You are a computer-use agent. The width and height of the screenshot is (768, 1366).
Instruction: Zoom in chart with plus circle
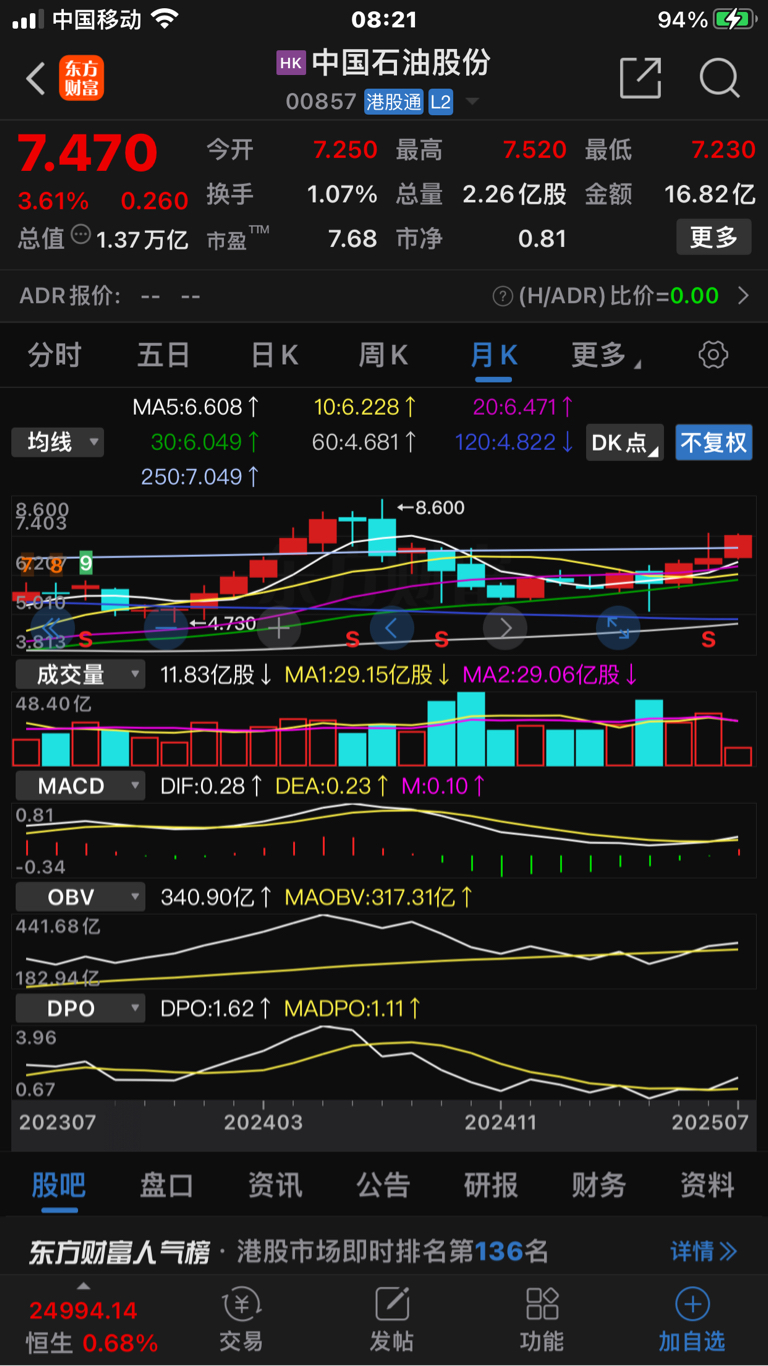[279, 628]
